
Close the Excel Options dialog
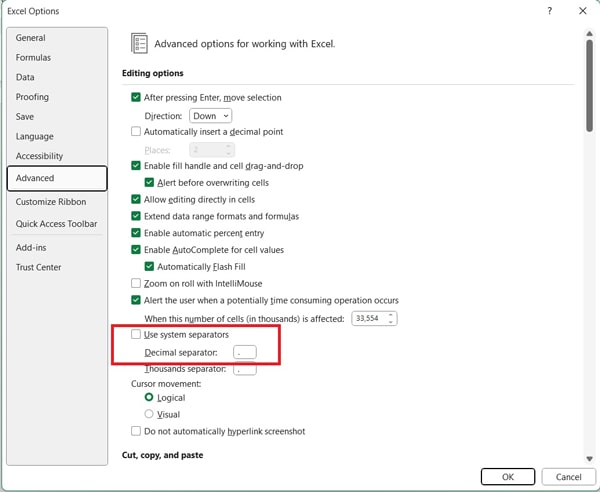click(582, 11)
